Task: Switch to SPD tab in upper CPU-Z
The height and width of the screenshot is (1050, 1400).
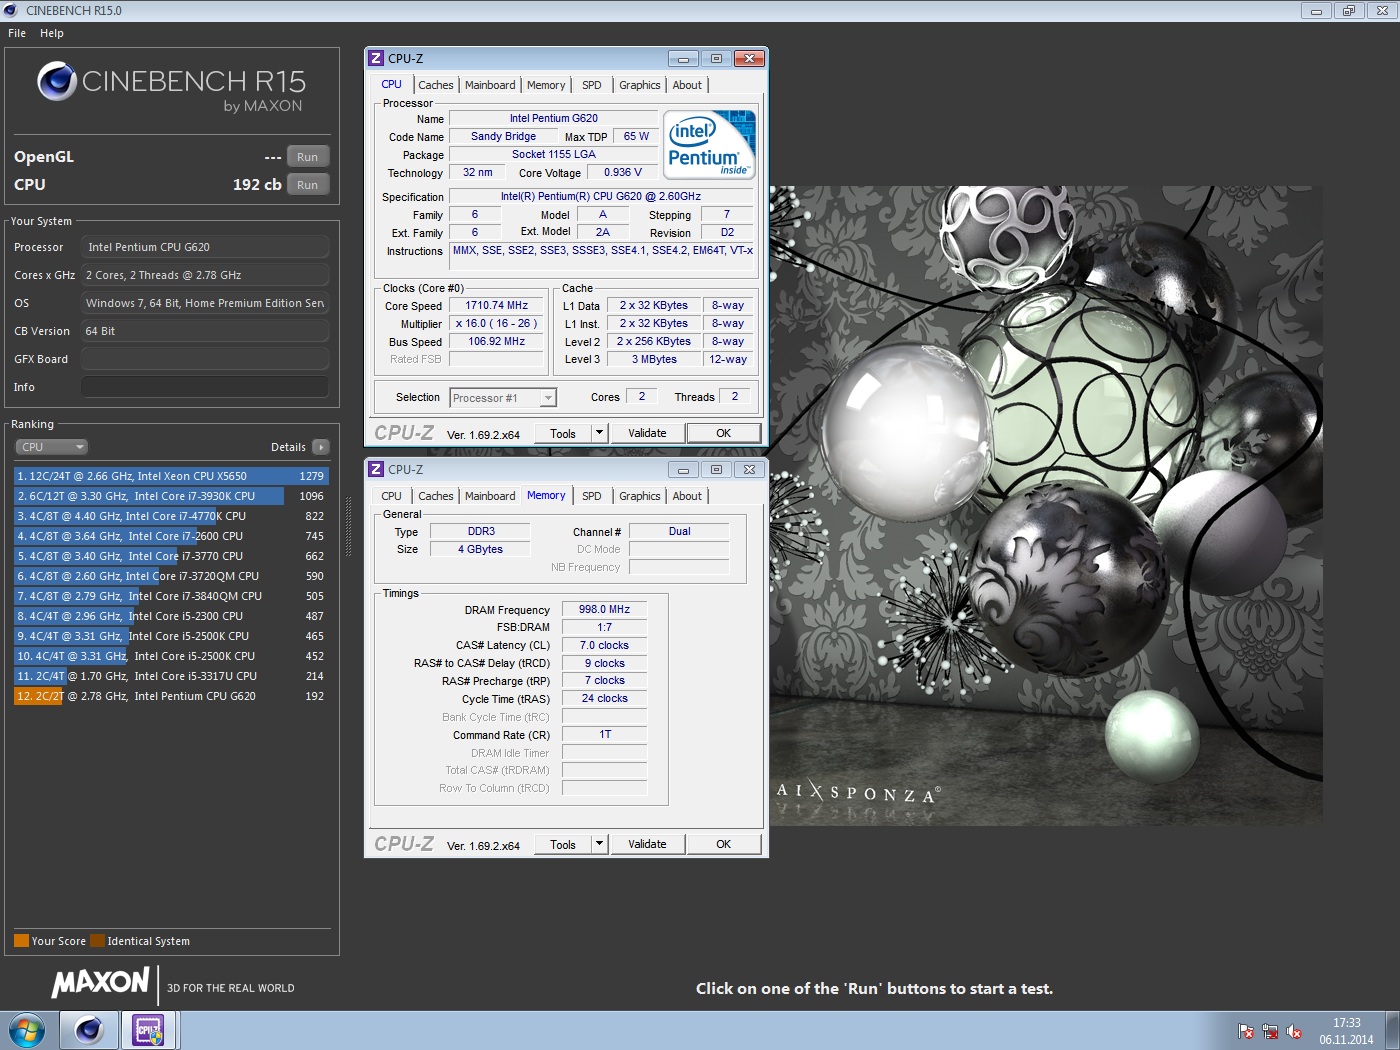Action: (x=592, y=85)
